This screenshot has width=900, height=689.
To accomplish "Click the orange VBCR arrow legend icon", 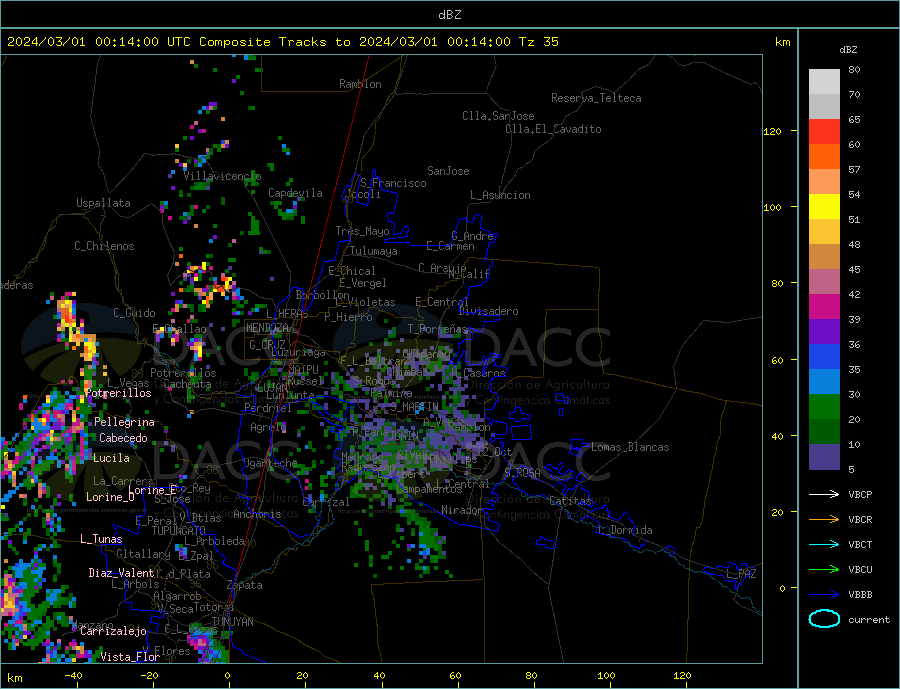I will tap(824, 520).
